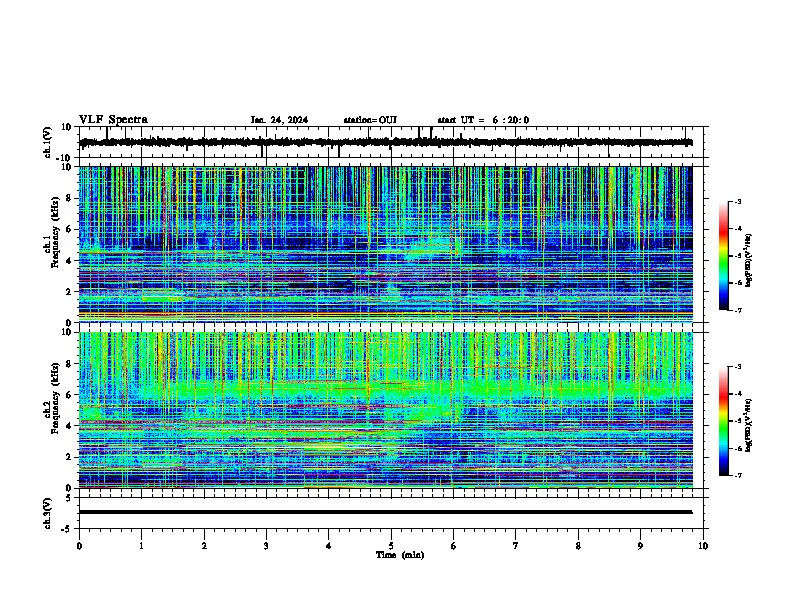Click tick label "6" on the Time axis
This screenshot has width=792, height=612.
[x=454, y=546]
